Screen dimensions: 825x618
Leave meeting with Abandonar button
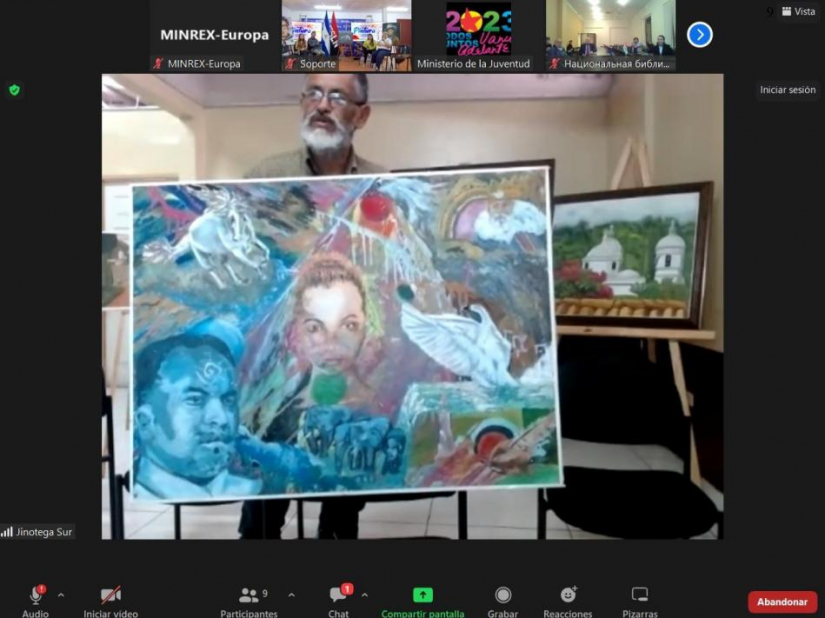[x=782, y=602]
